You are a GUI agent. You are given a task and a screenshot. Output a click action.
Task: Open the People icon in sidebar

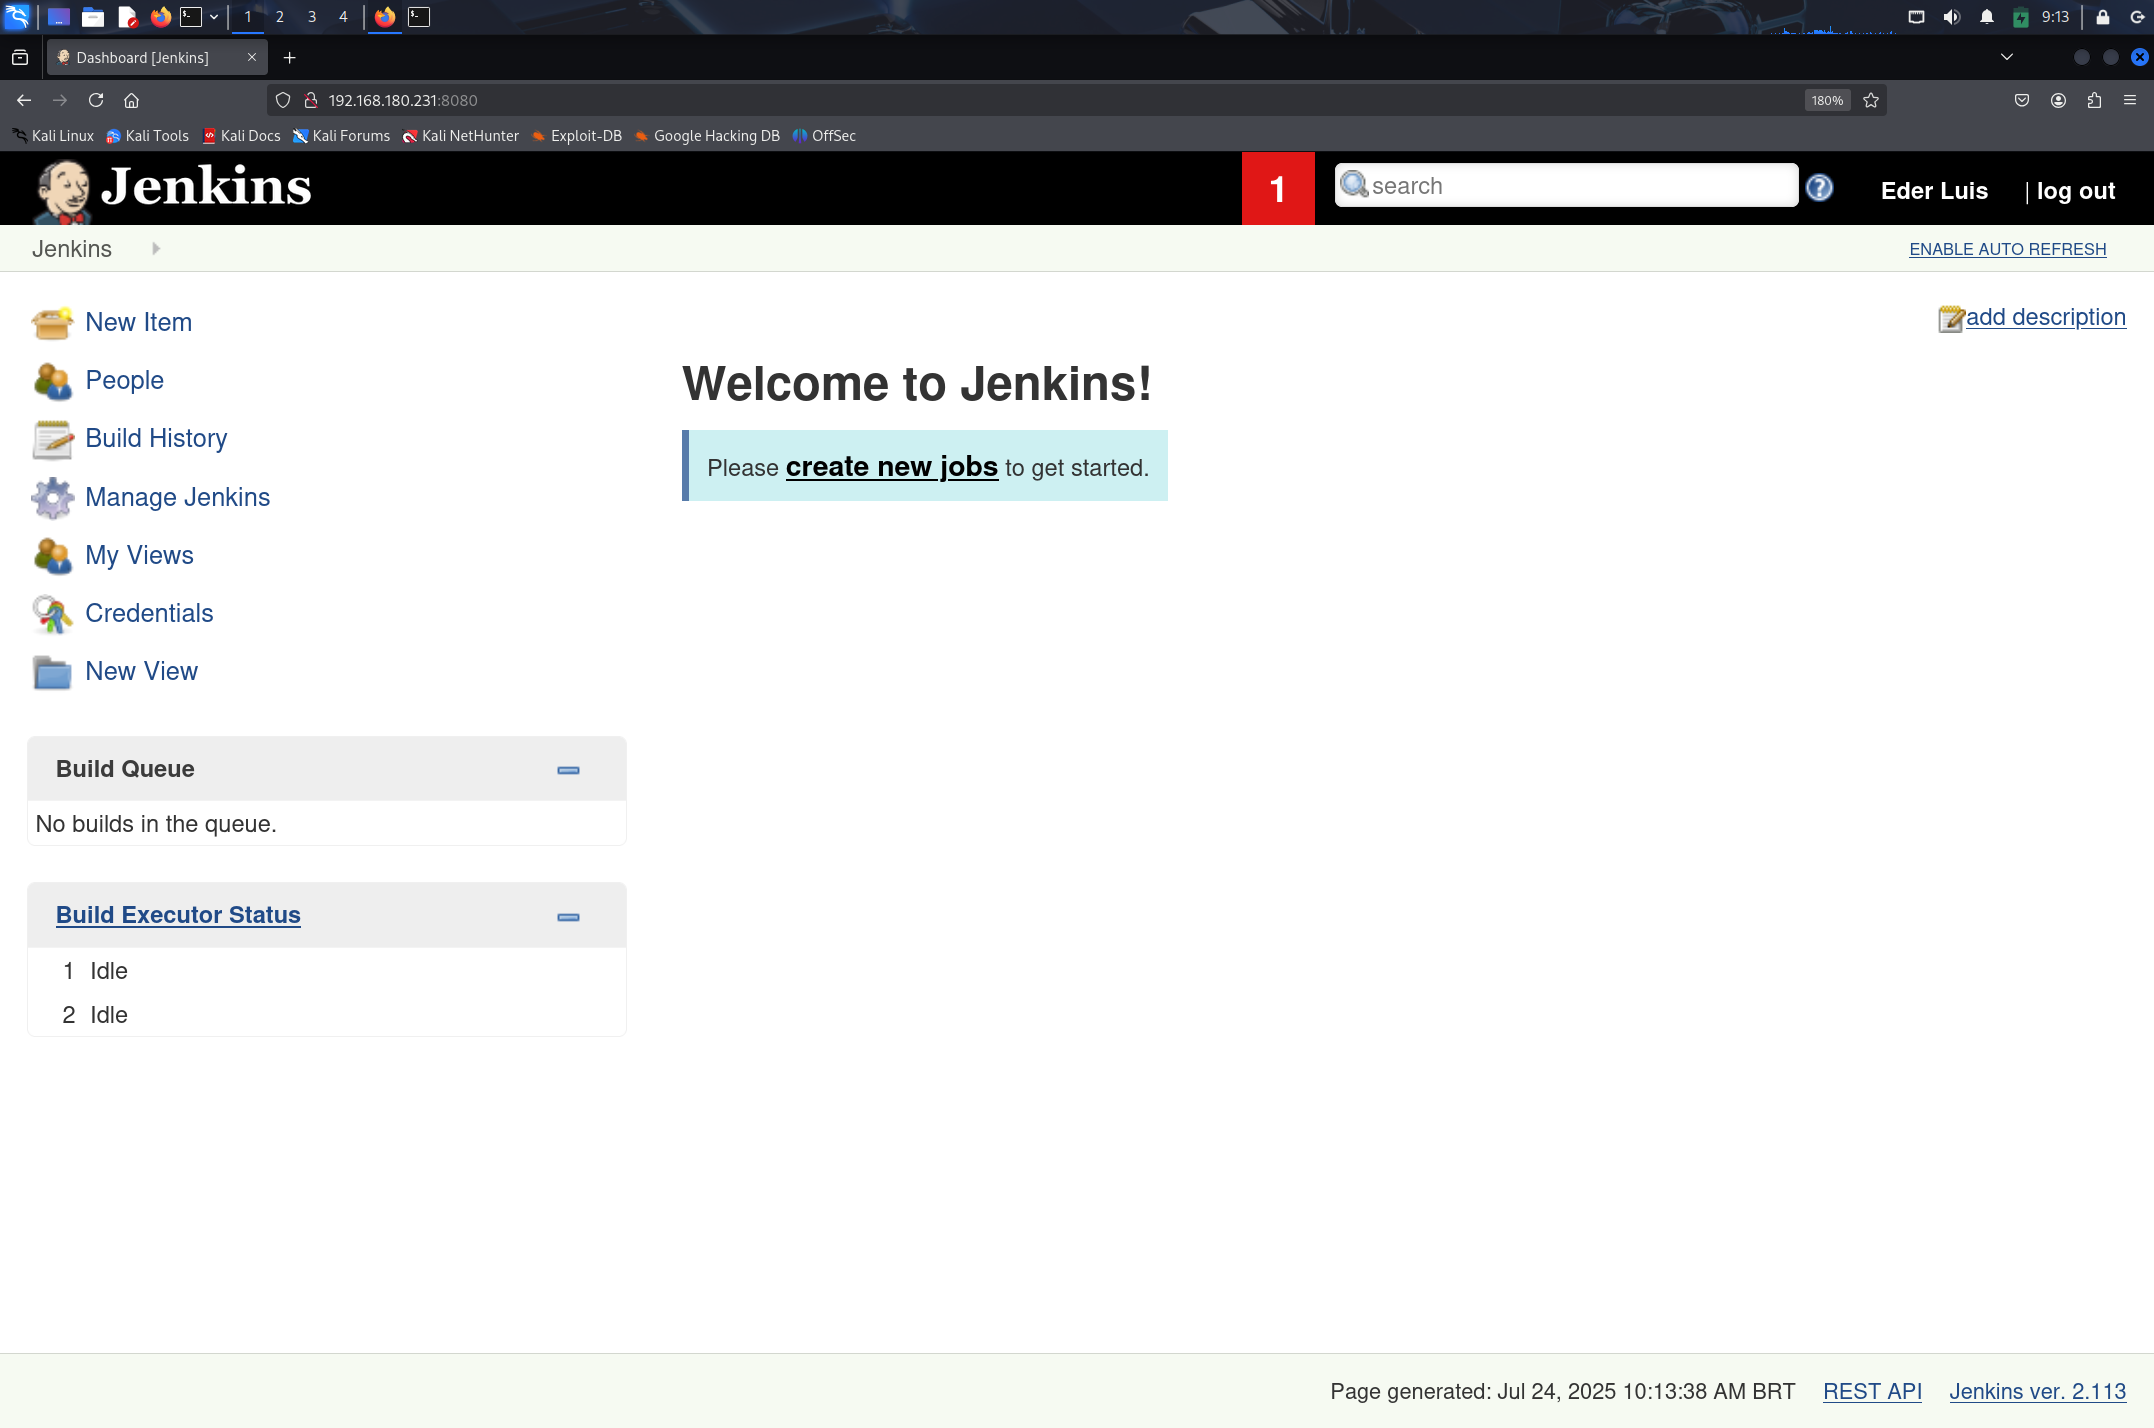(x=52, y=381)
